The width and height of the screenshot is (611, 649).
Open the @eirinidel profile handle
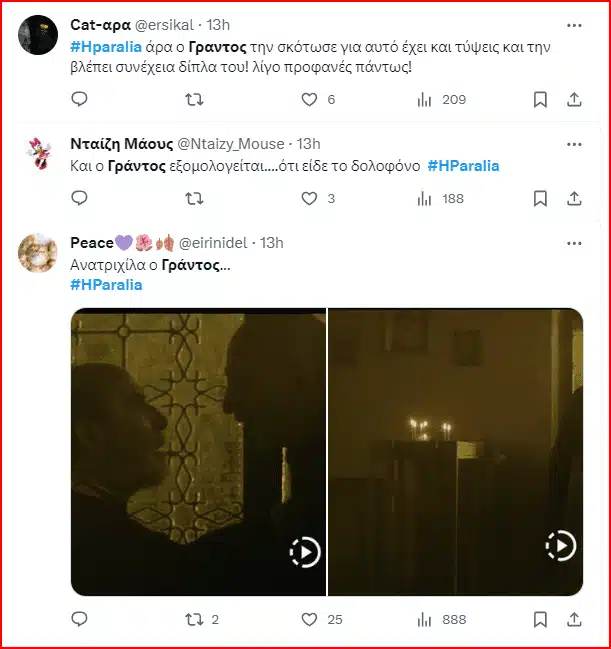213,243
